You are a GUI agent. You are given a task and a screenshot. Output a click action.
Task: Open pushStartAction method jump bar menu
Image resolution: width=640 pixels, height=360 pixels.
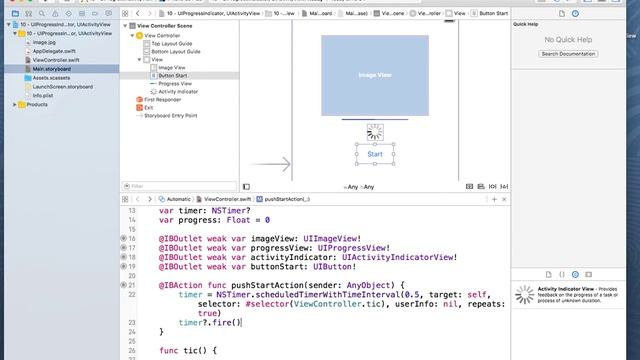tap(283, 199)
